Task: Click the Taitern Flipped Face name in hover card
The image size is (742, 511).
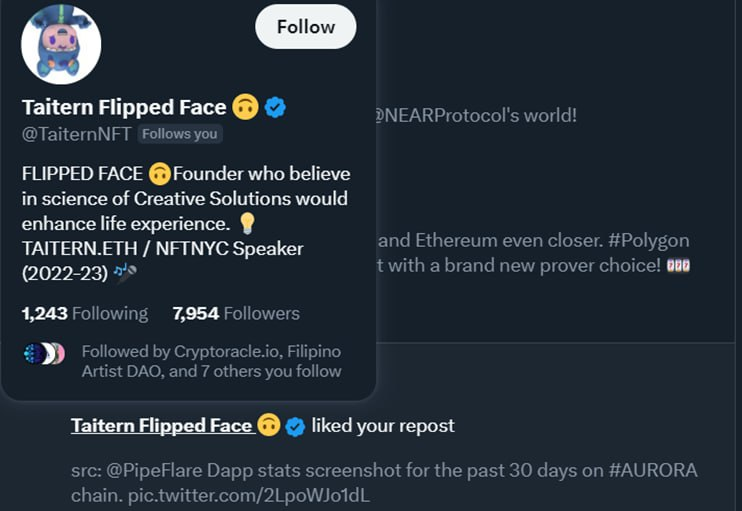Action: pos(125,107)
